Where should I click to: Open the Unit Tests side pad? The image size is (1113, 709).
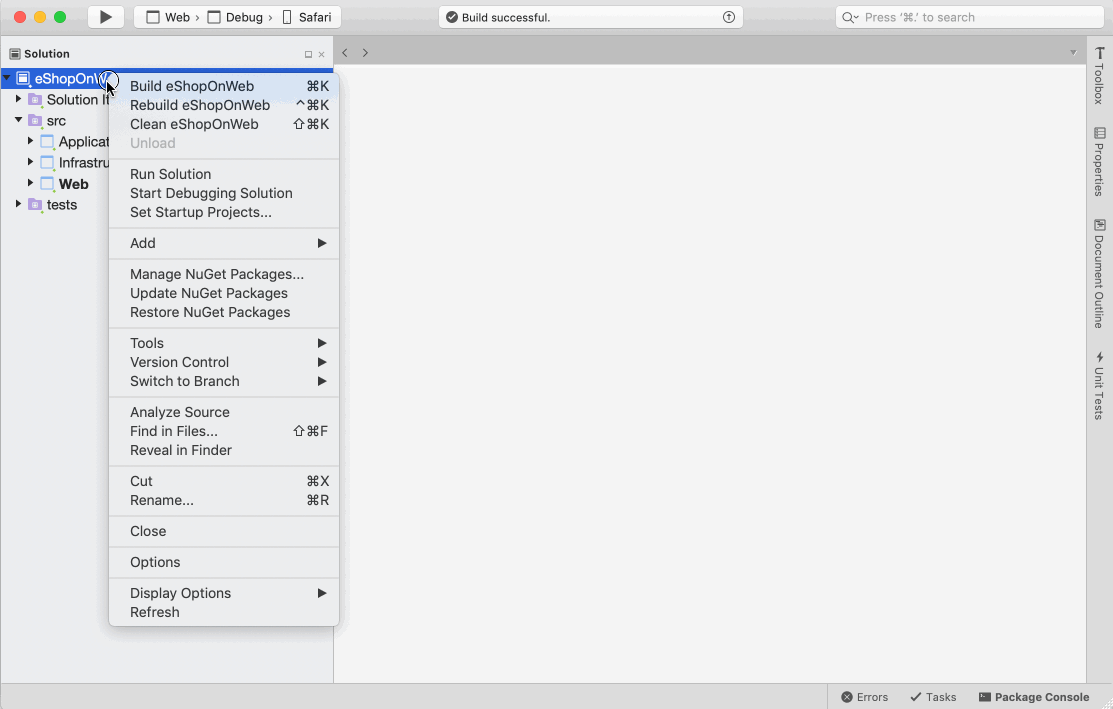tap(1099, 385)
